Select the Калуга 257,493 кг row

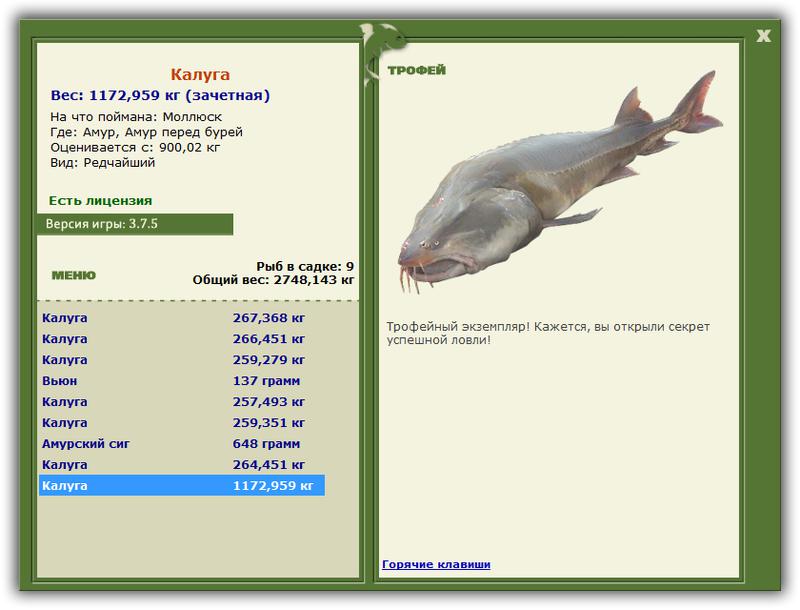click(182, 401)
